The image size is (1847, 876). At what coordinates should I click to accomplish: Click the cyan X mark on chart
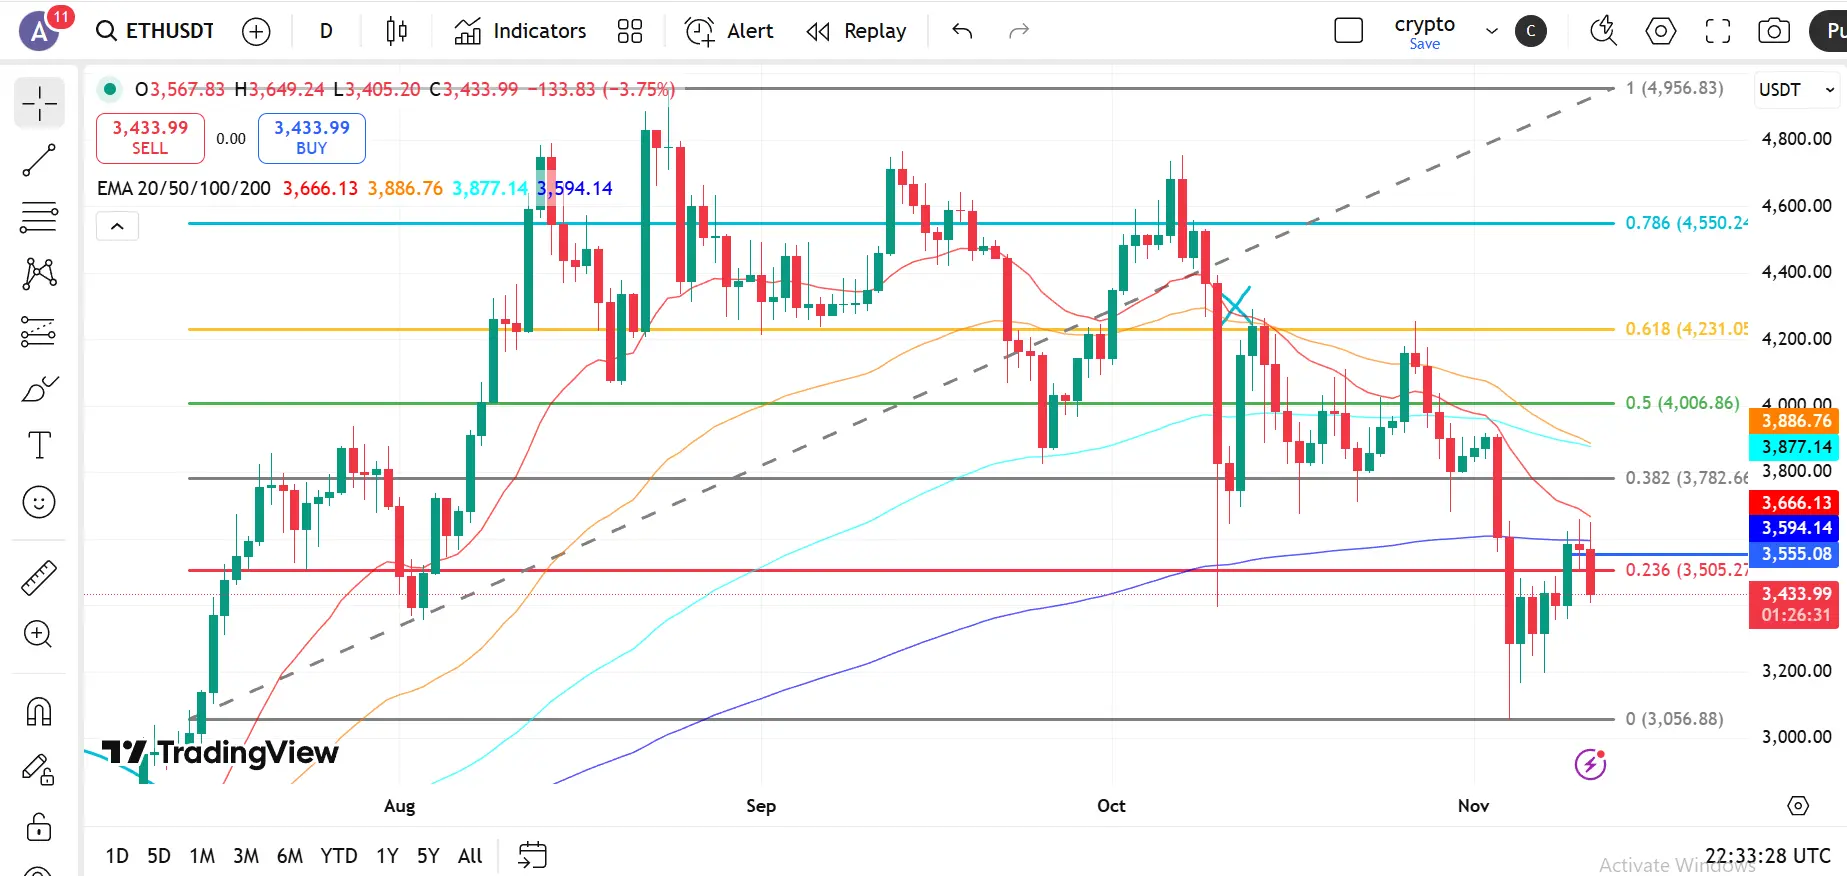(x=1235, y=305)
